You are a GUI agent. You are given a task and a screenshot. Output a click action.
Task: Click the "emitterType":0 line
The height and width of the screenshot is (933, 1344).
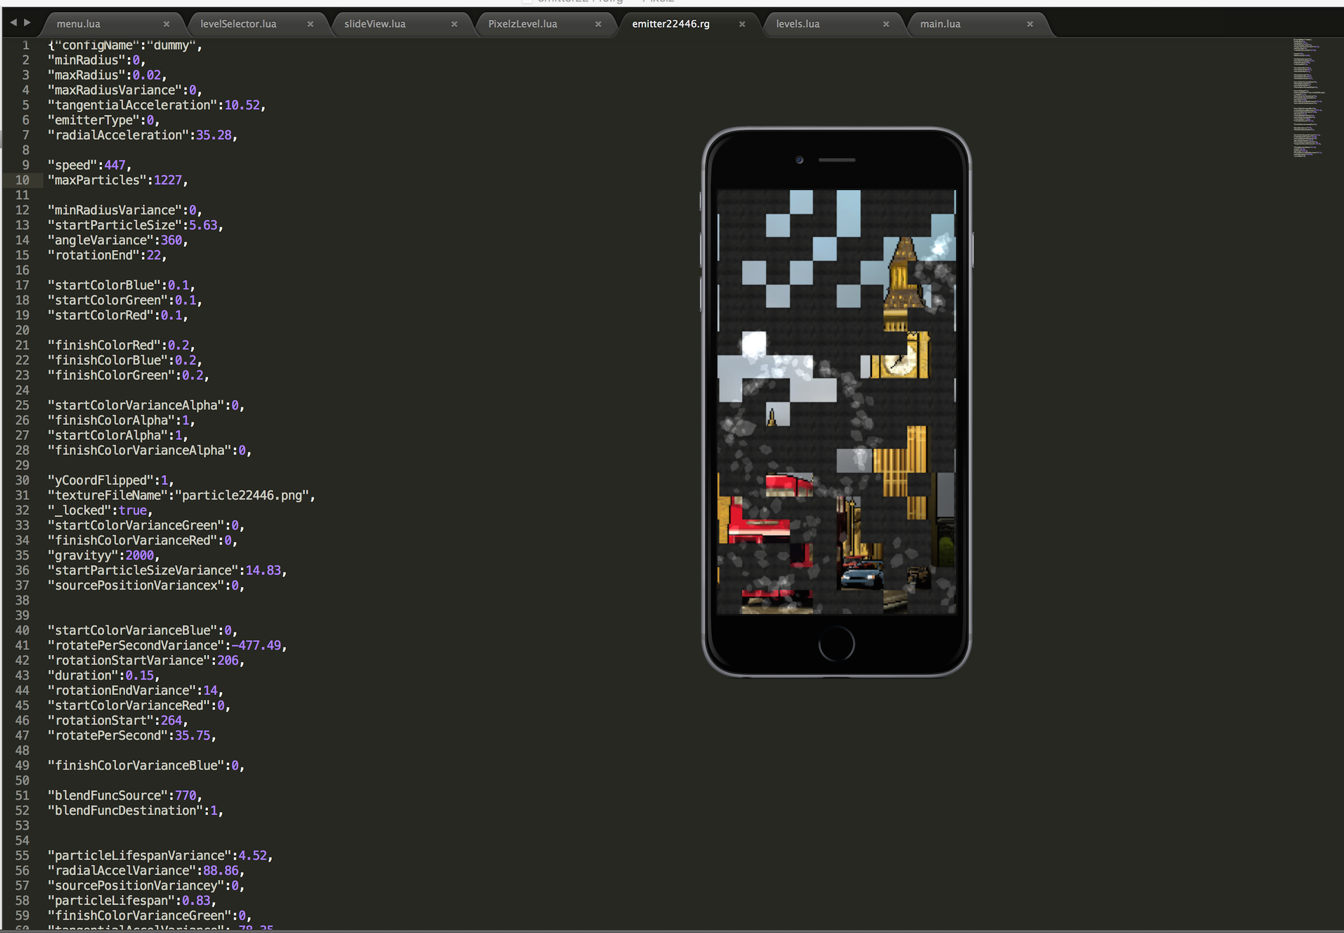[103, 120]
